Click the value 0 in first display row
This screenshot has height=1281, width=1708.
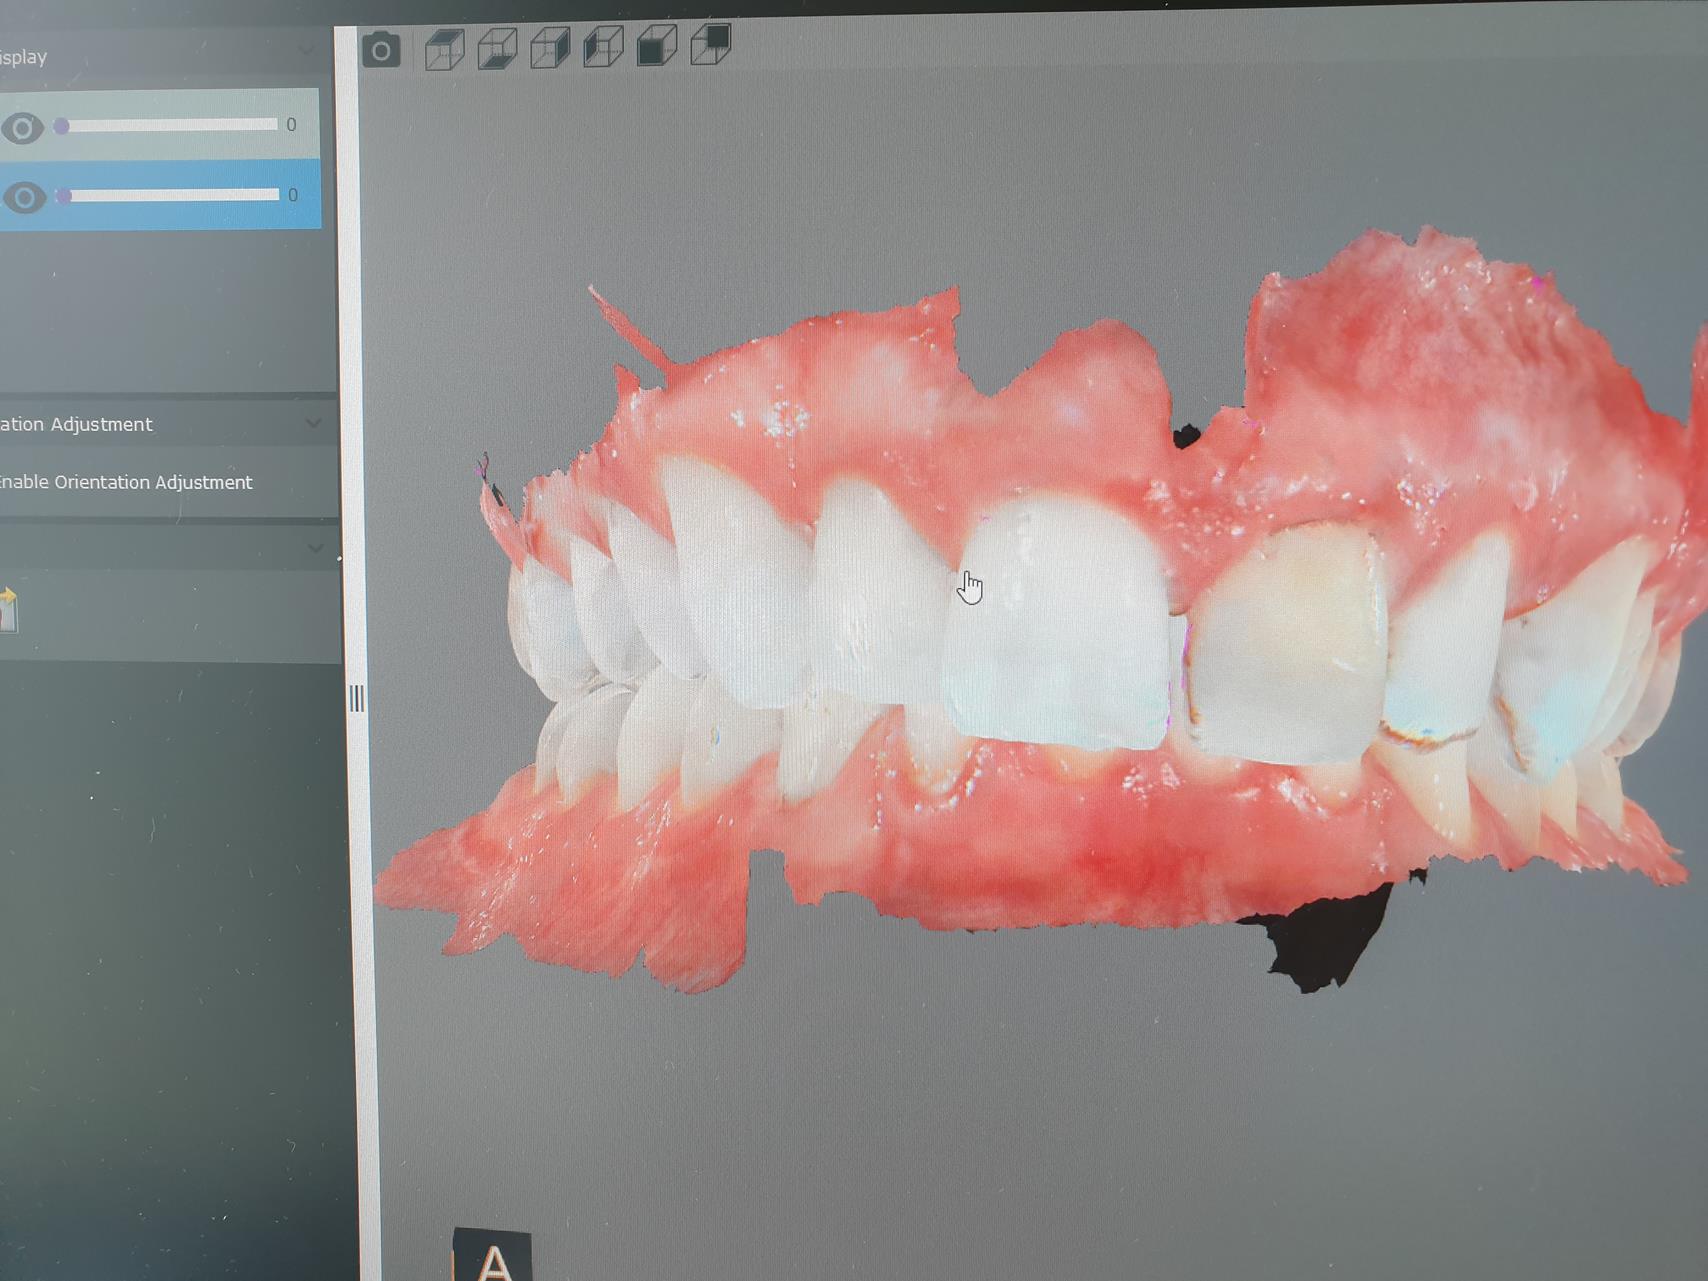click(291, 125)
